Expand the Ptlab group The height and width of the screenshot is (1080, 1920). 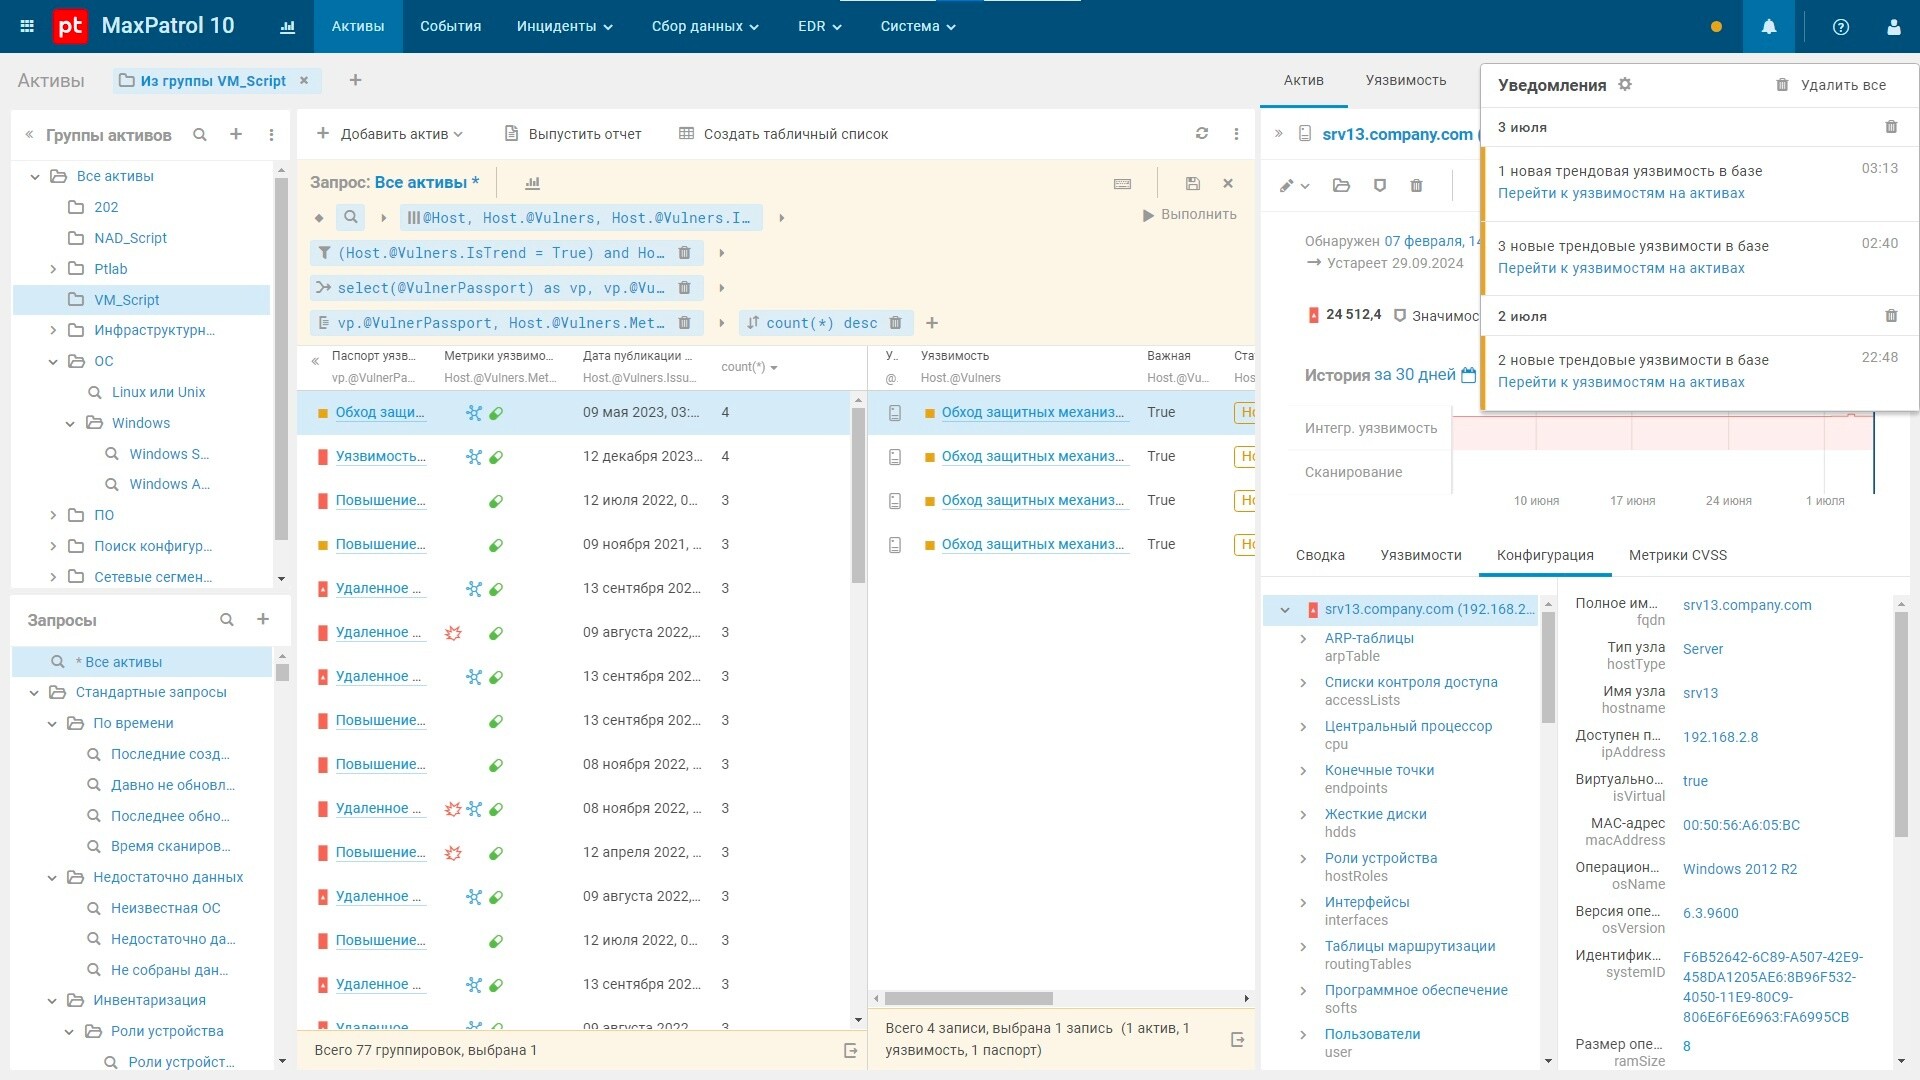(x=53, y=269)
